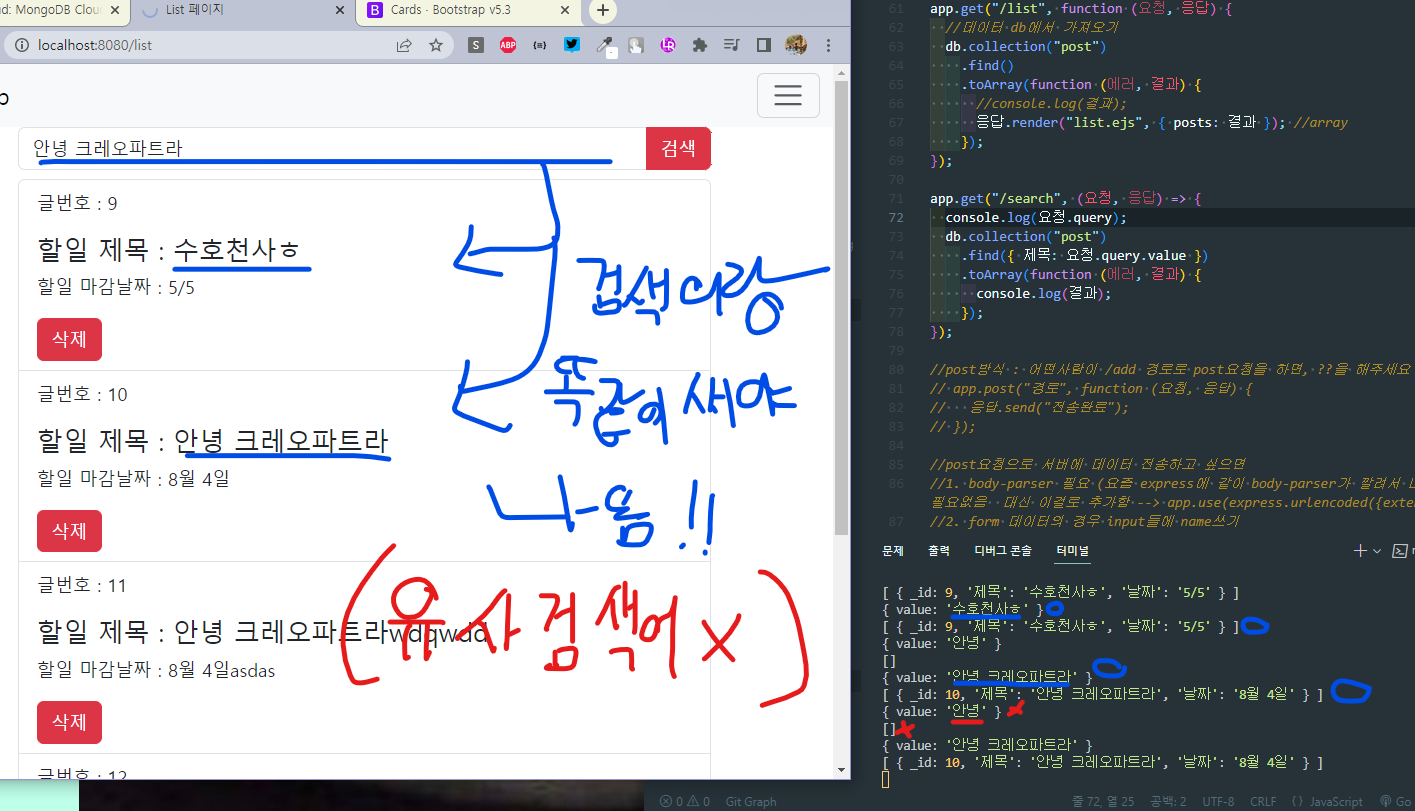Delete post 9 with its 삭제 button
The image size is (1415, 811).
69,339
